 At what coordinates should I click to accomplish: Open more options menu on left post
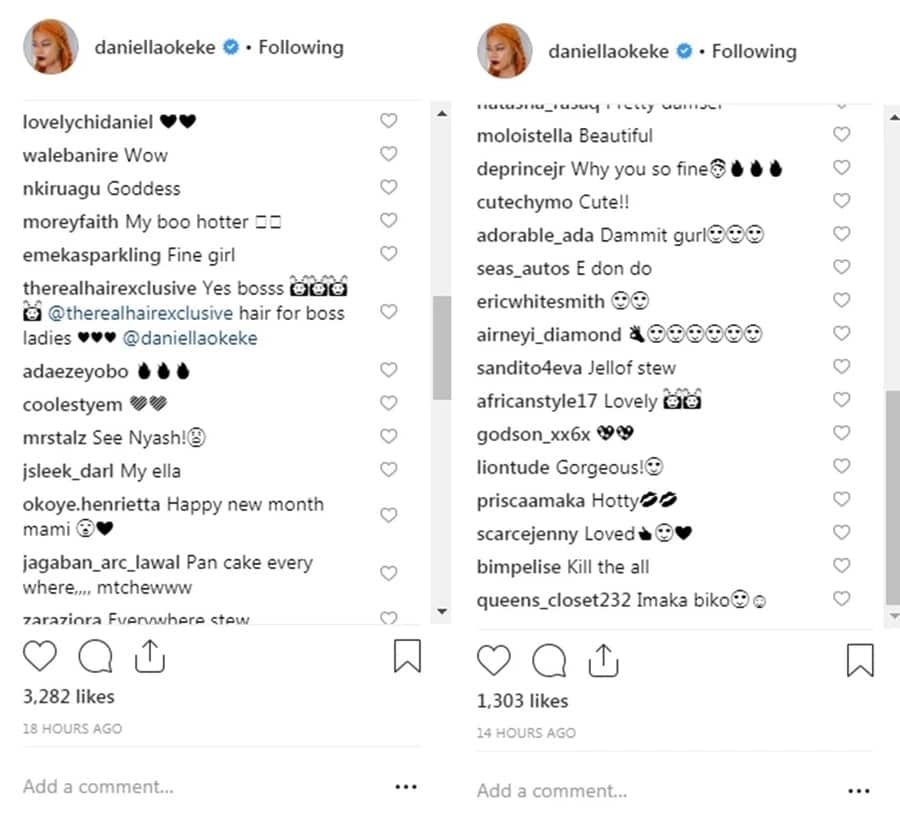(x=405, y=787)
